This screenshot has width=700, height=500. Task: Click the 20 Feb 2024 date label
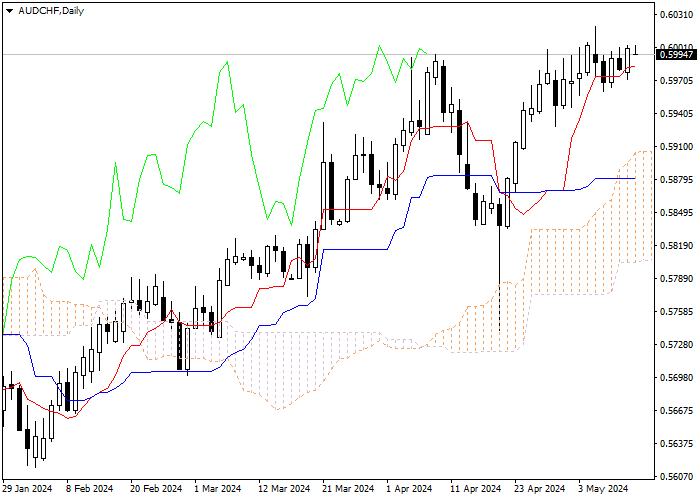tap(156, 489)
